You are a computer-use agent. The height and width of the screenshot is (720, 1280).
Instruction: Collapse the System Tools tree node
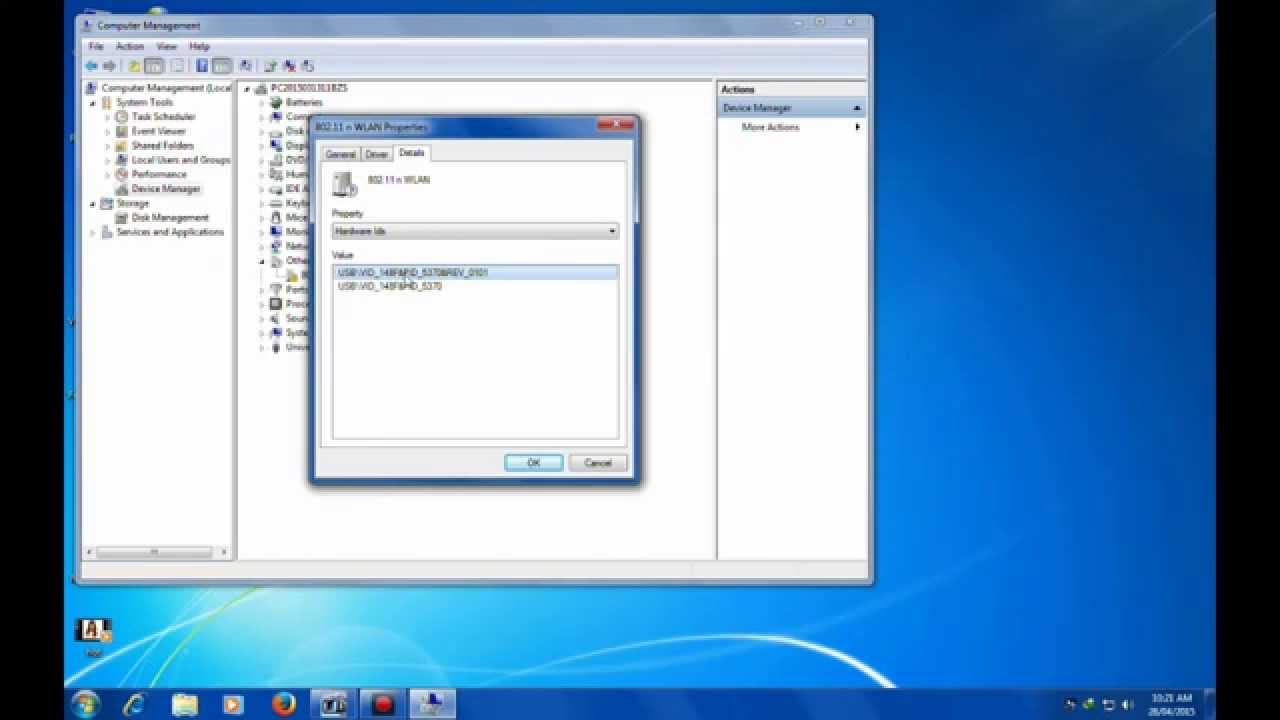pyautogui.click(x=93, y=103)
